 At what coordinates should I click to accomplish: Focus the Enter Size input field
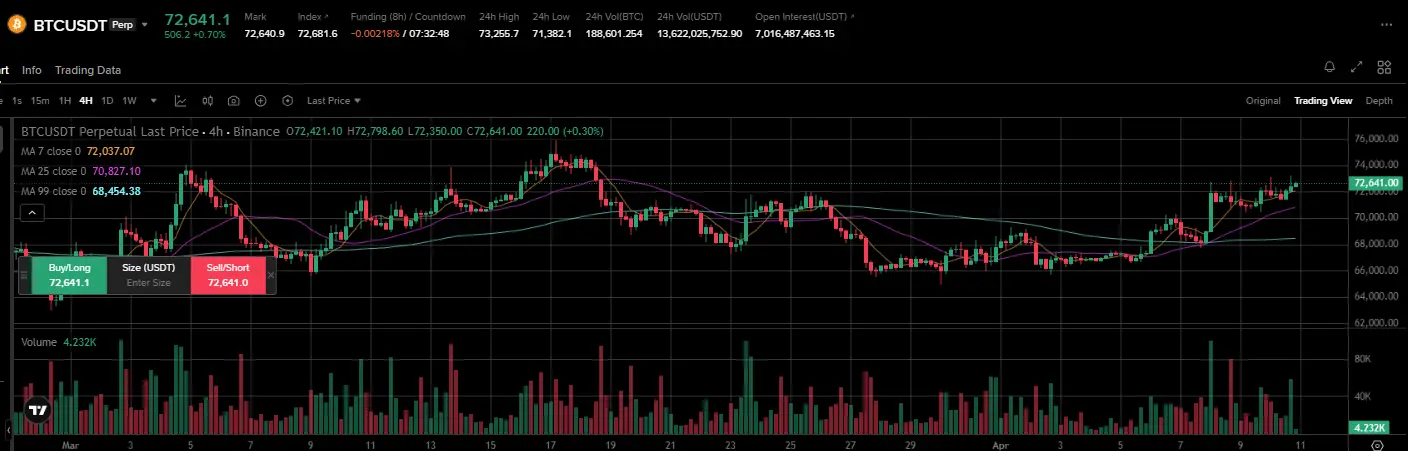click(x=149, y=283)
